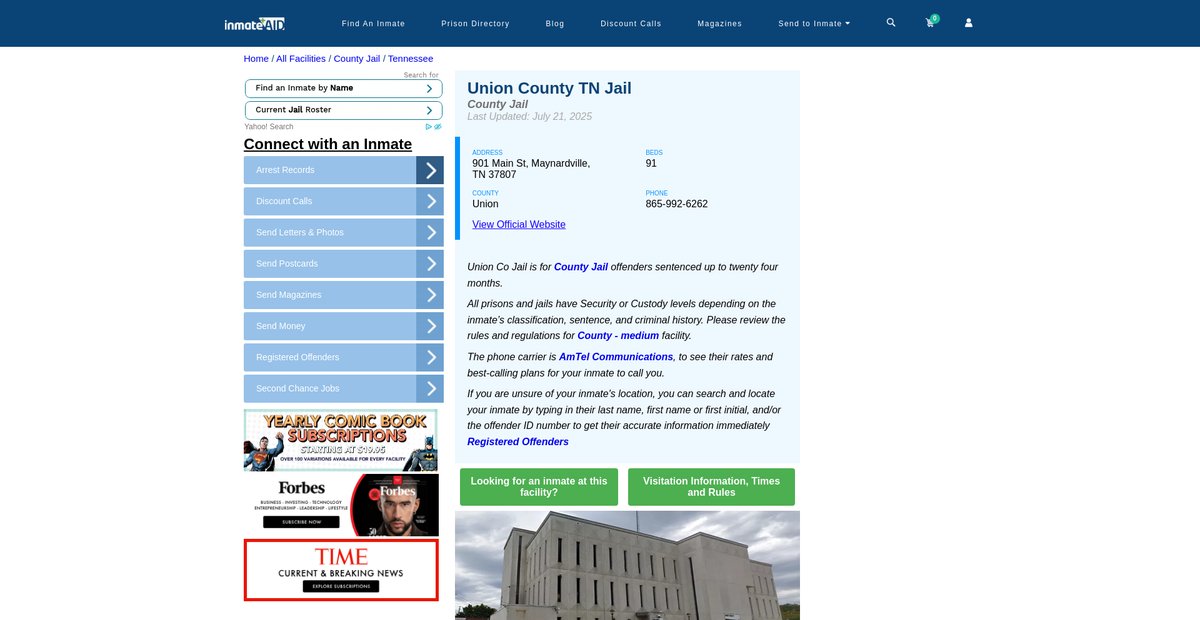Image resolution: width=1200 pixels, height=620 pixels.
Task: Click View Official Website link
Action: pyautogui.click(x=519, y=225)
